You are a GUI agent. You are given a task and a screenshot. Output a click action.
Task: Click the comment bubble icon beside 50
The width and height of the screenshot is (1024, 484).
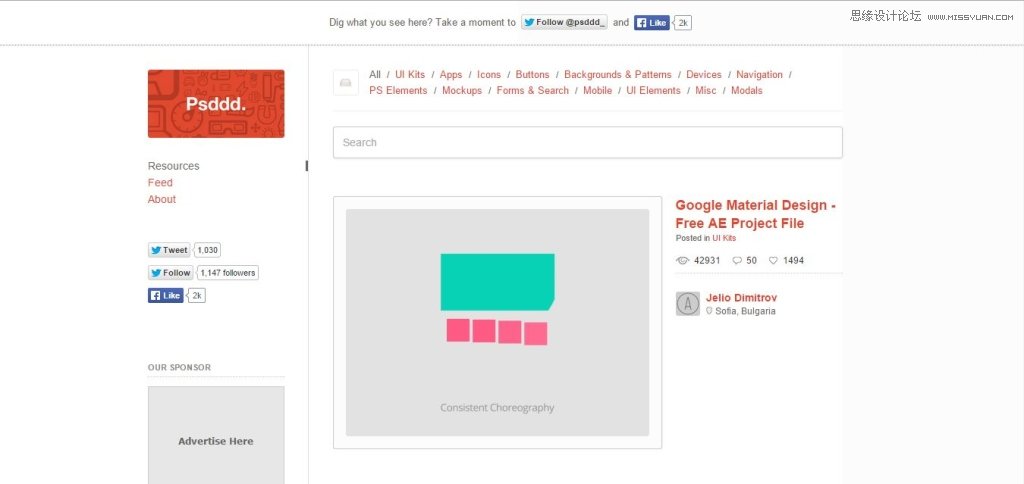coord(737,261)
